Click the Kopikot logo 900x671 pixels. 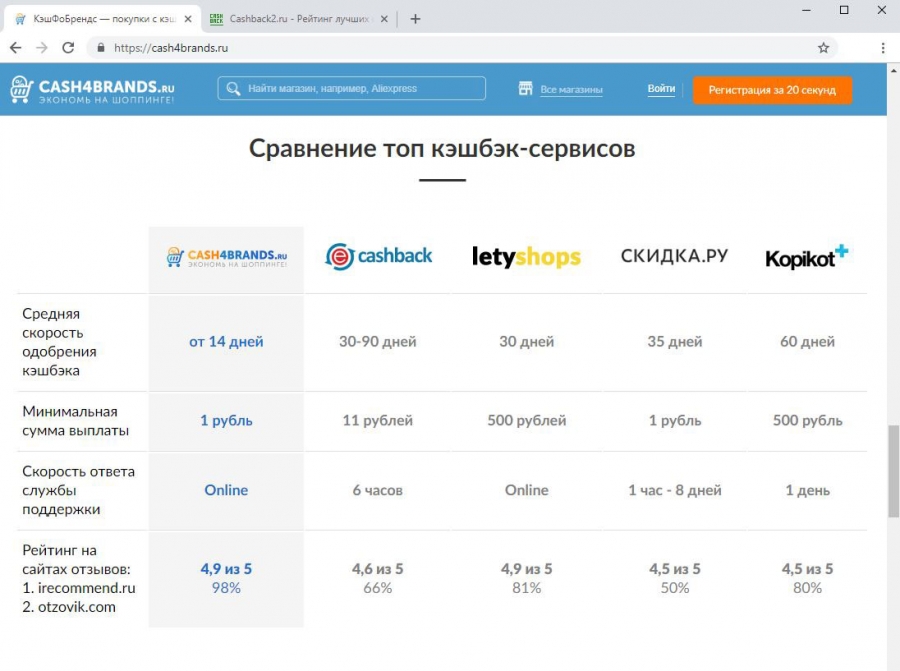[806, 257]
